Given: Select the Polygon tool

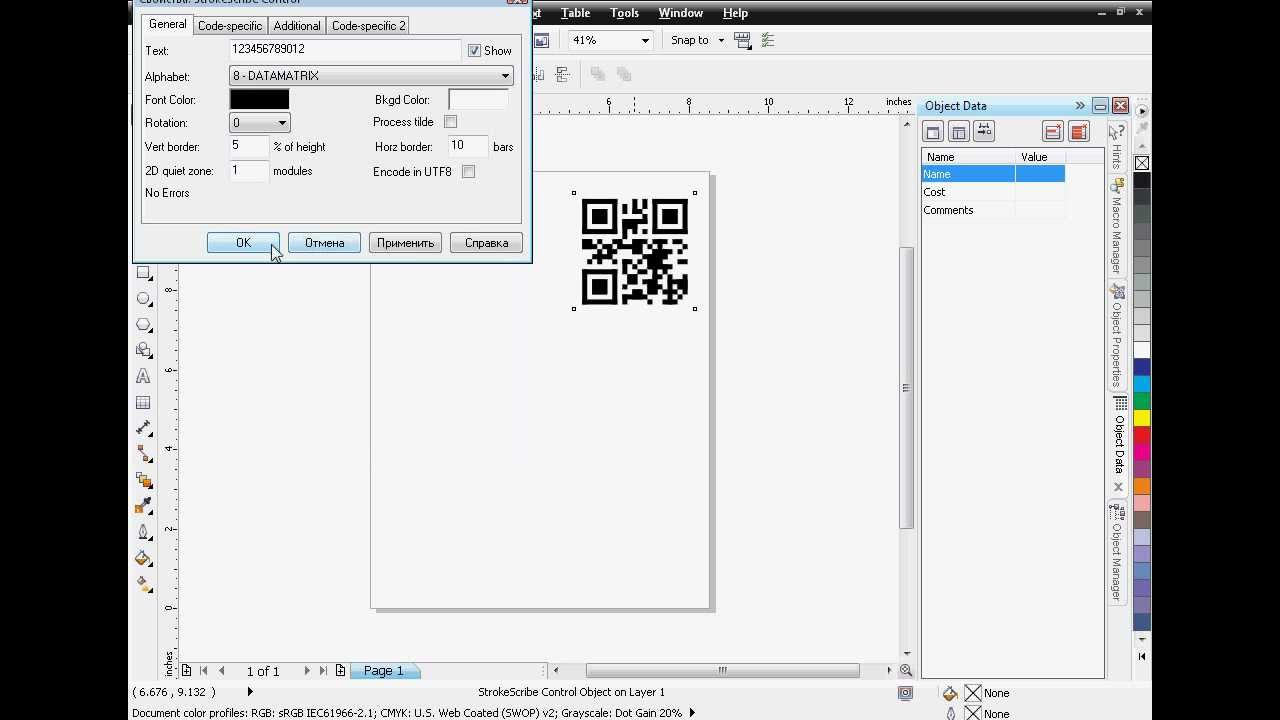Looking at the screenshot, I should point(143,325).
